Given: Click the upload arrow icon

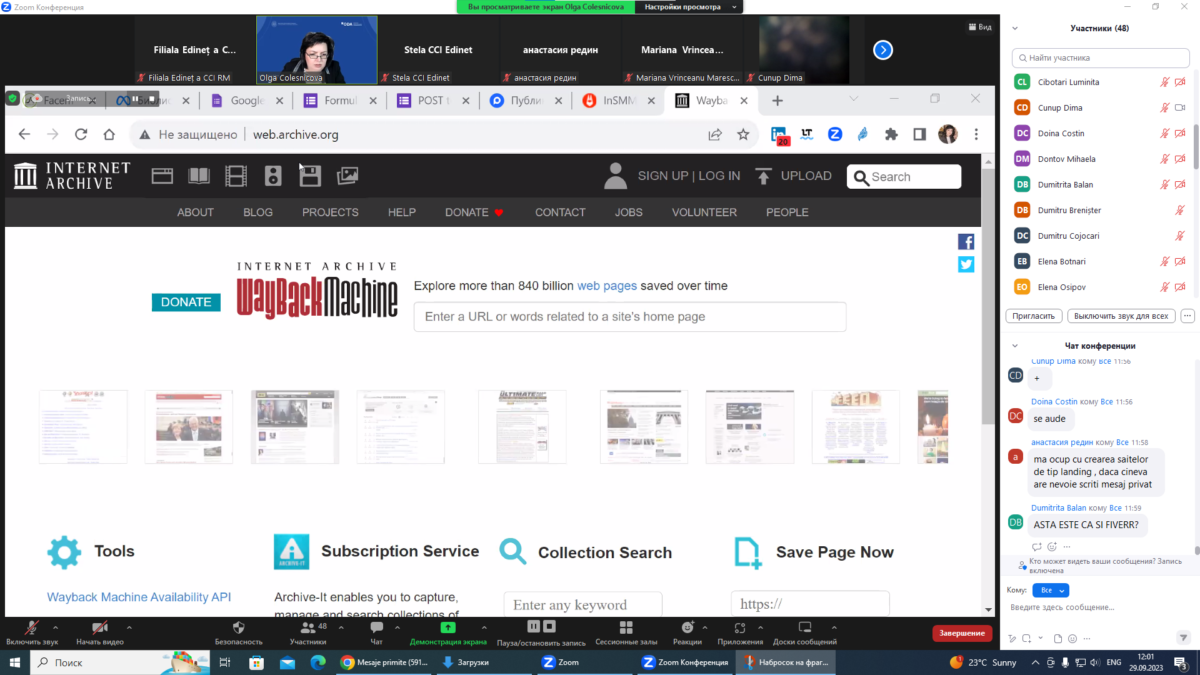Looking at the screenshot, I should tap(763, 176).
